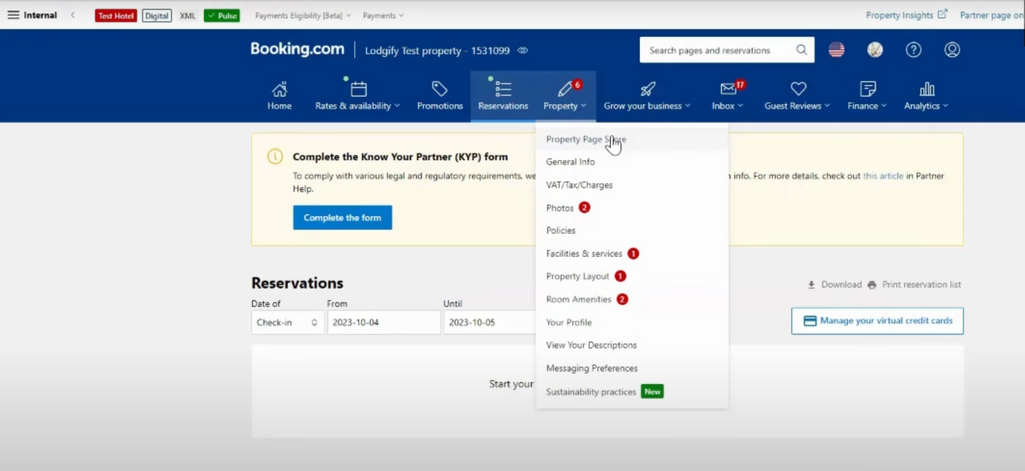Click the round avatar icon beside flag

point(875,50)
